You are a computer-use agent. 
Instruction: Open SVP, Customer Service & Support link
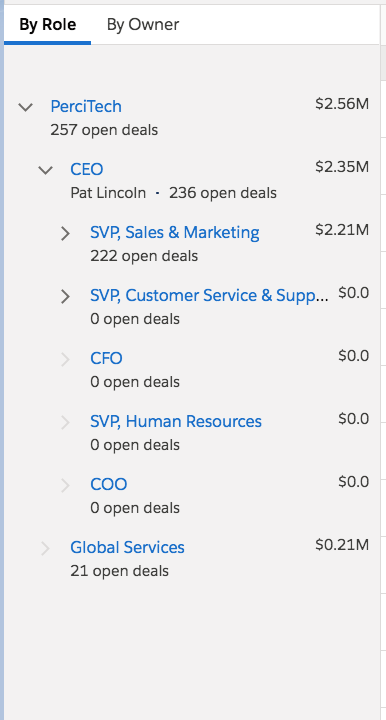click(x=209, y=295)
